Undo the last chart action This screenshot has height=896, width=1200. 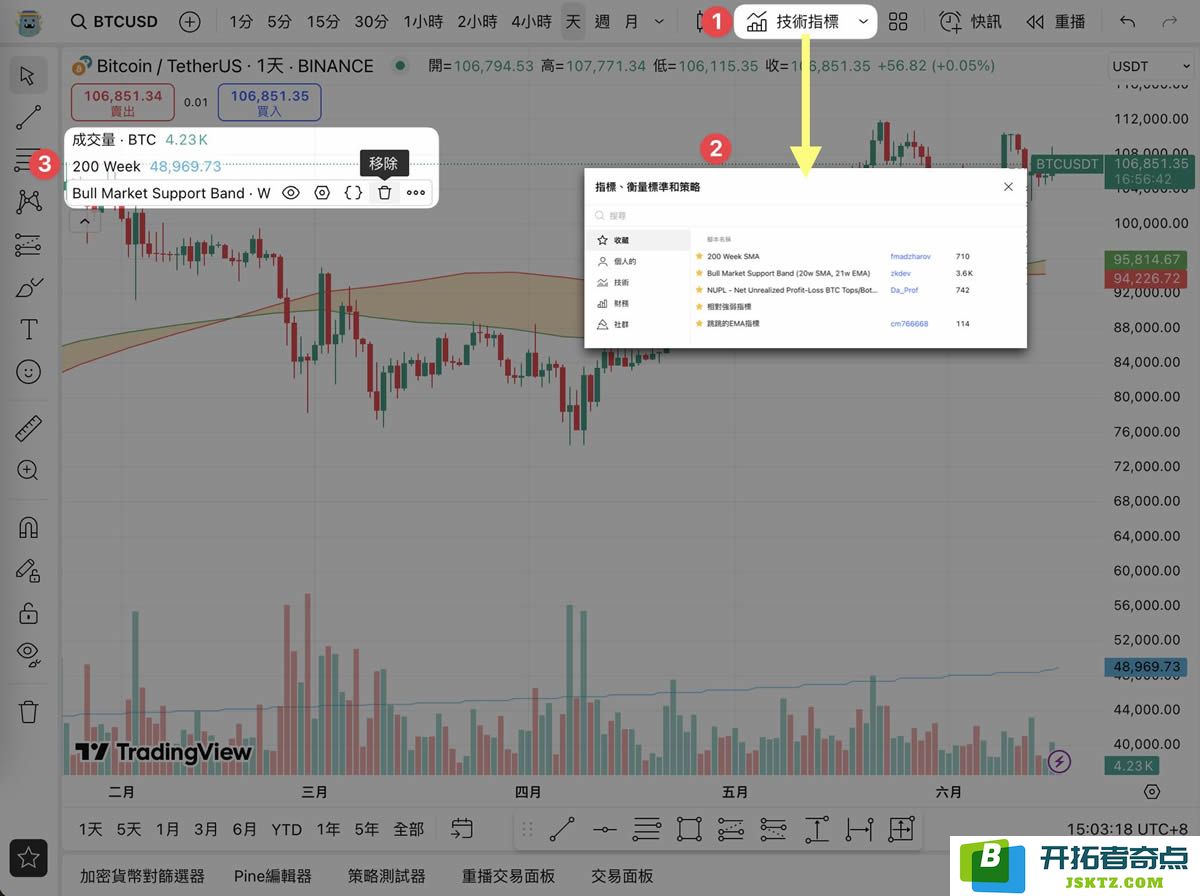coord(1128,21)
